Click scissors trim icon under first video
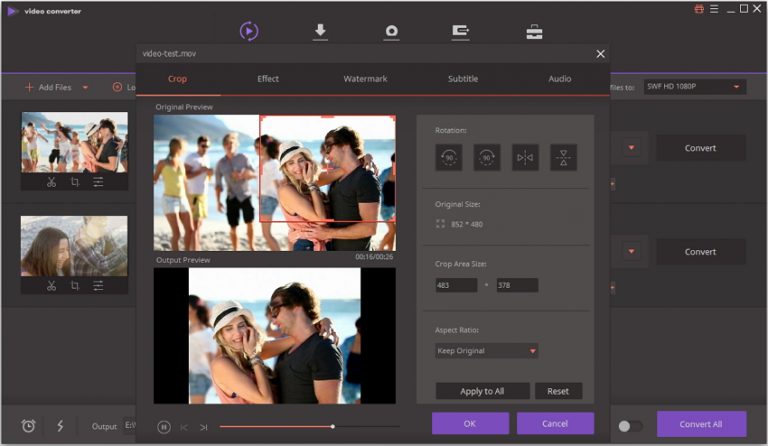The height and width of the screenshot is (446, 768). point(51,182)
